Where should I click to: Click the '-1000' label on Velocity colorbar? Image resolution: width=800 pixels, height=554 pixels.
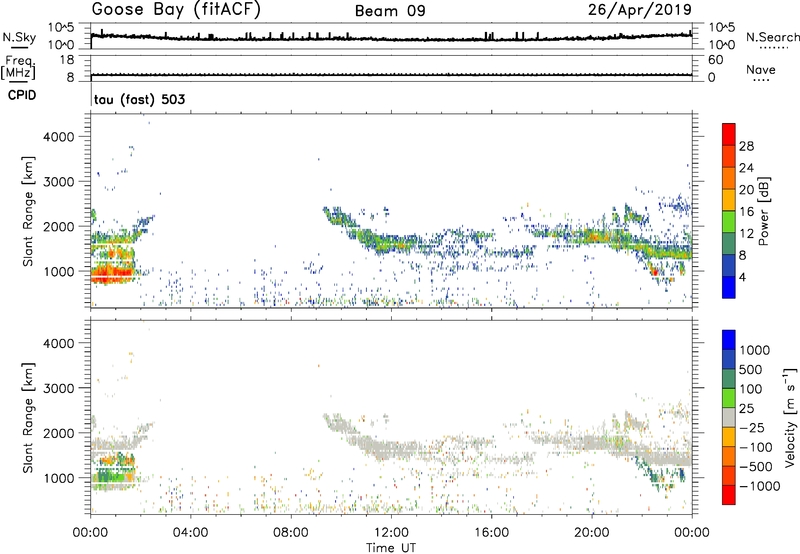click(x=759, y=486)
